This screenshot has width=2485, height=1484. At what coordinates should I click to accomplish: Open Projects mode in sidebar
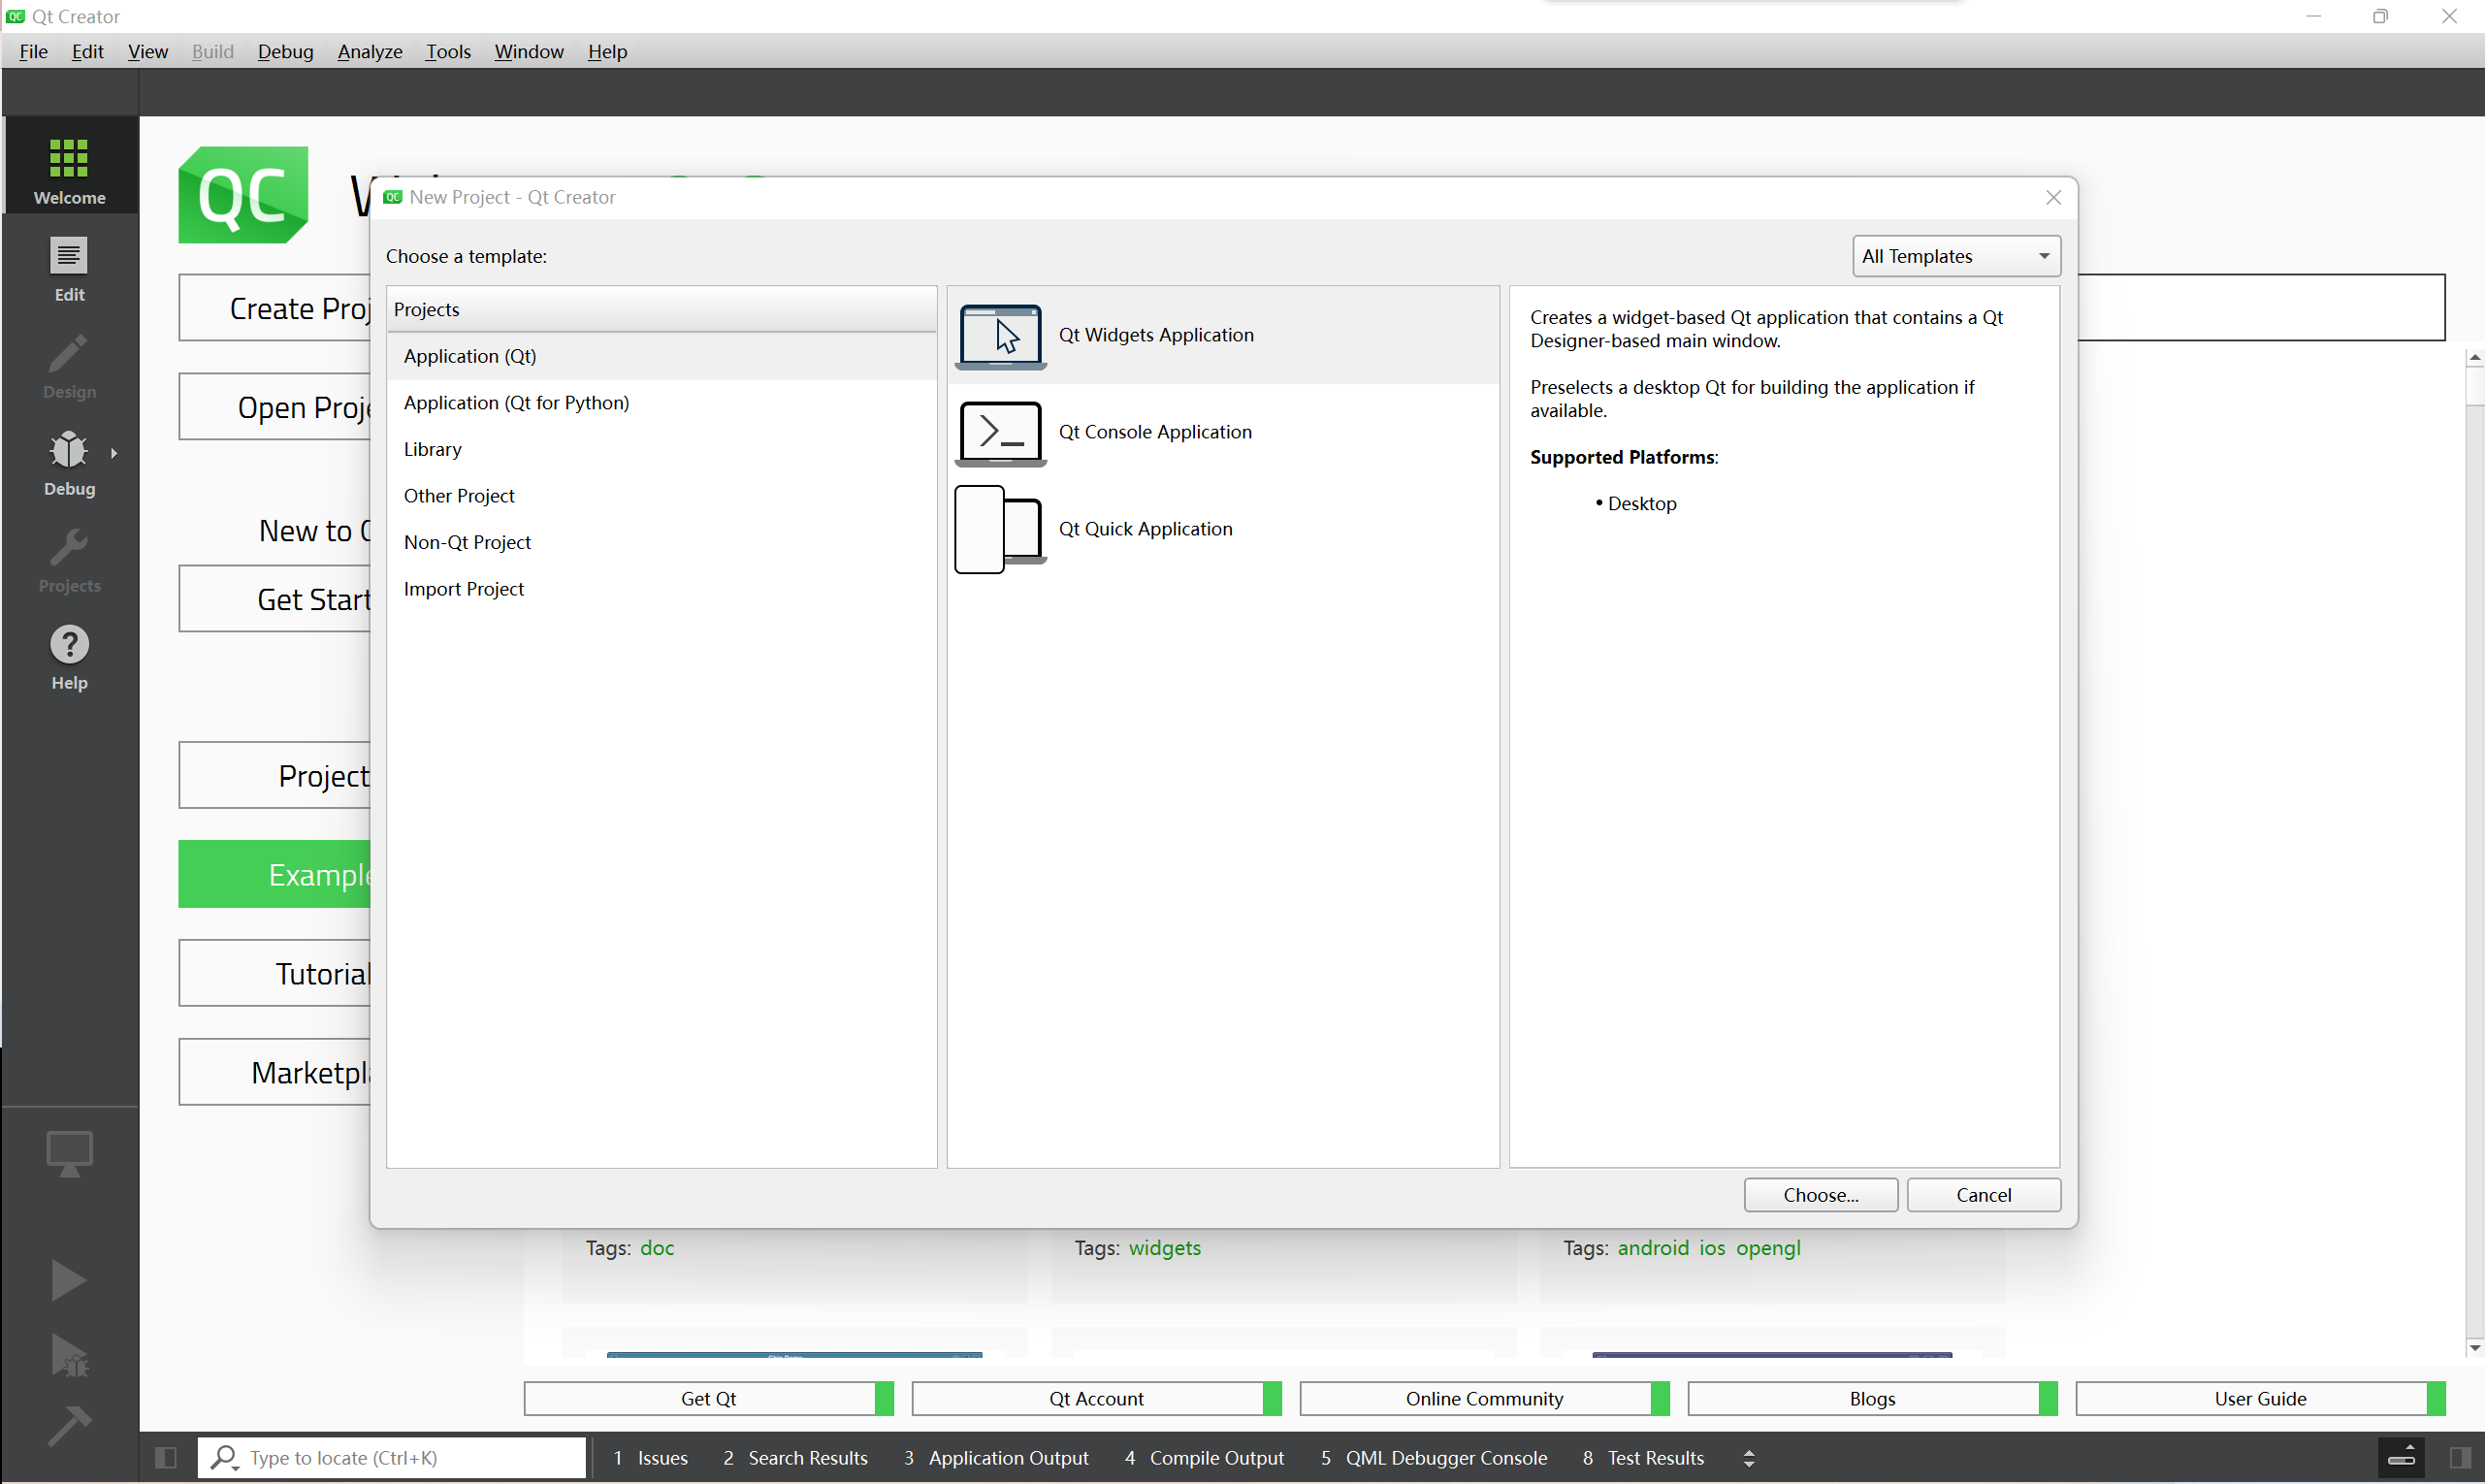69,560
